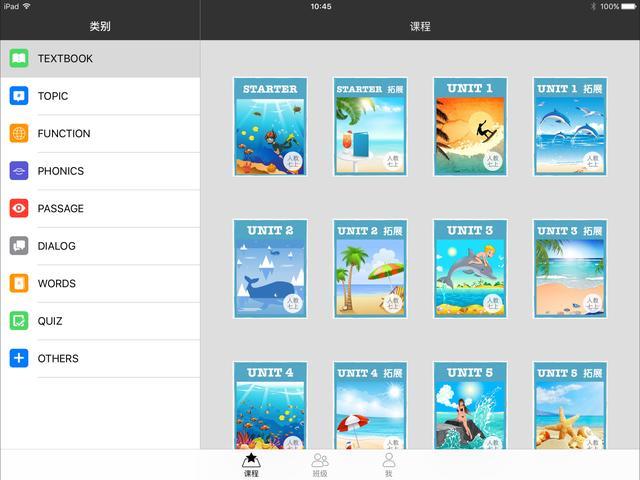Select the UNIT 2 whale course
This screenshot has height=480, width=640.
click(270, 269)
